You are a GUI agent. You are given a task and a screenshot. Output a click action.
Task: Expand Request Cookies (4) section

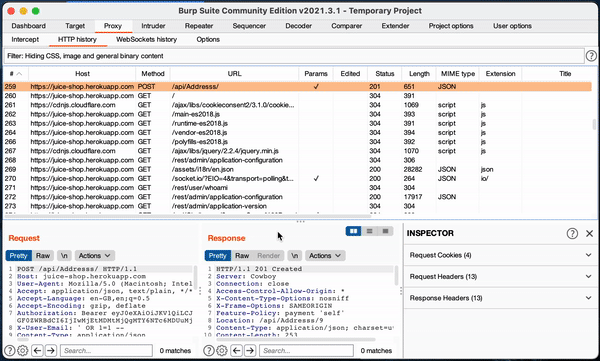(500, 255)
